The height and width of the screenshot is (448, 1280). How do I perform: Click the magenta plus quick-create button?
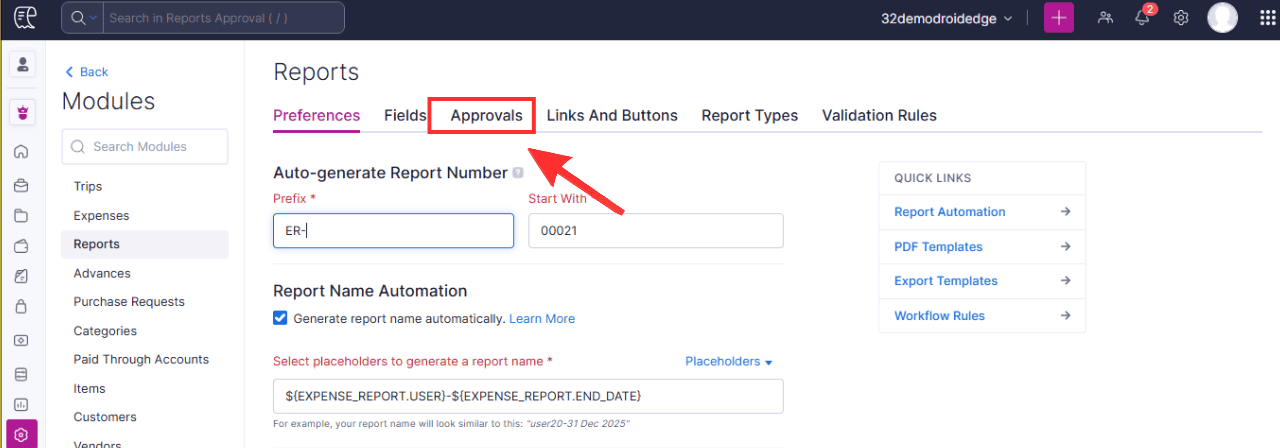[x=1059, y=18]
